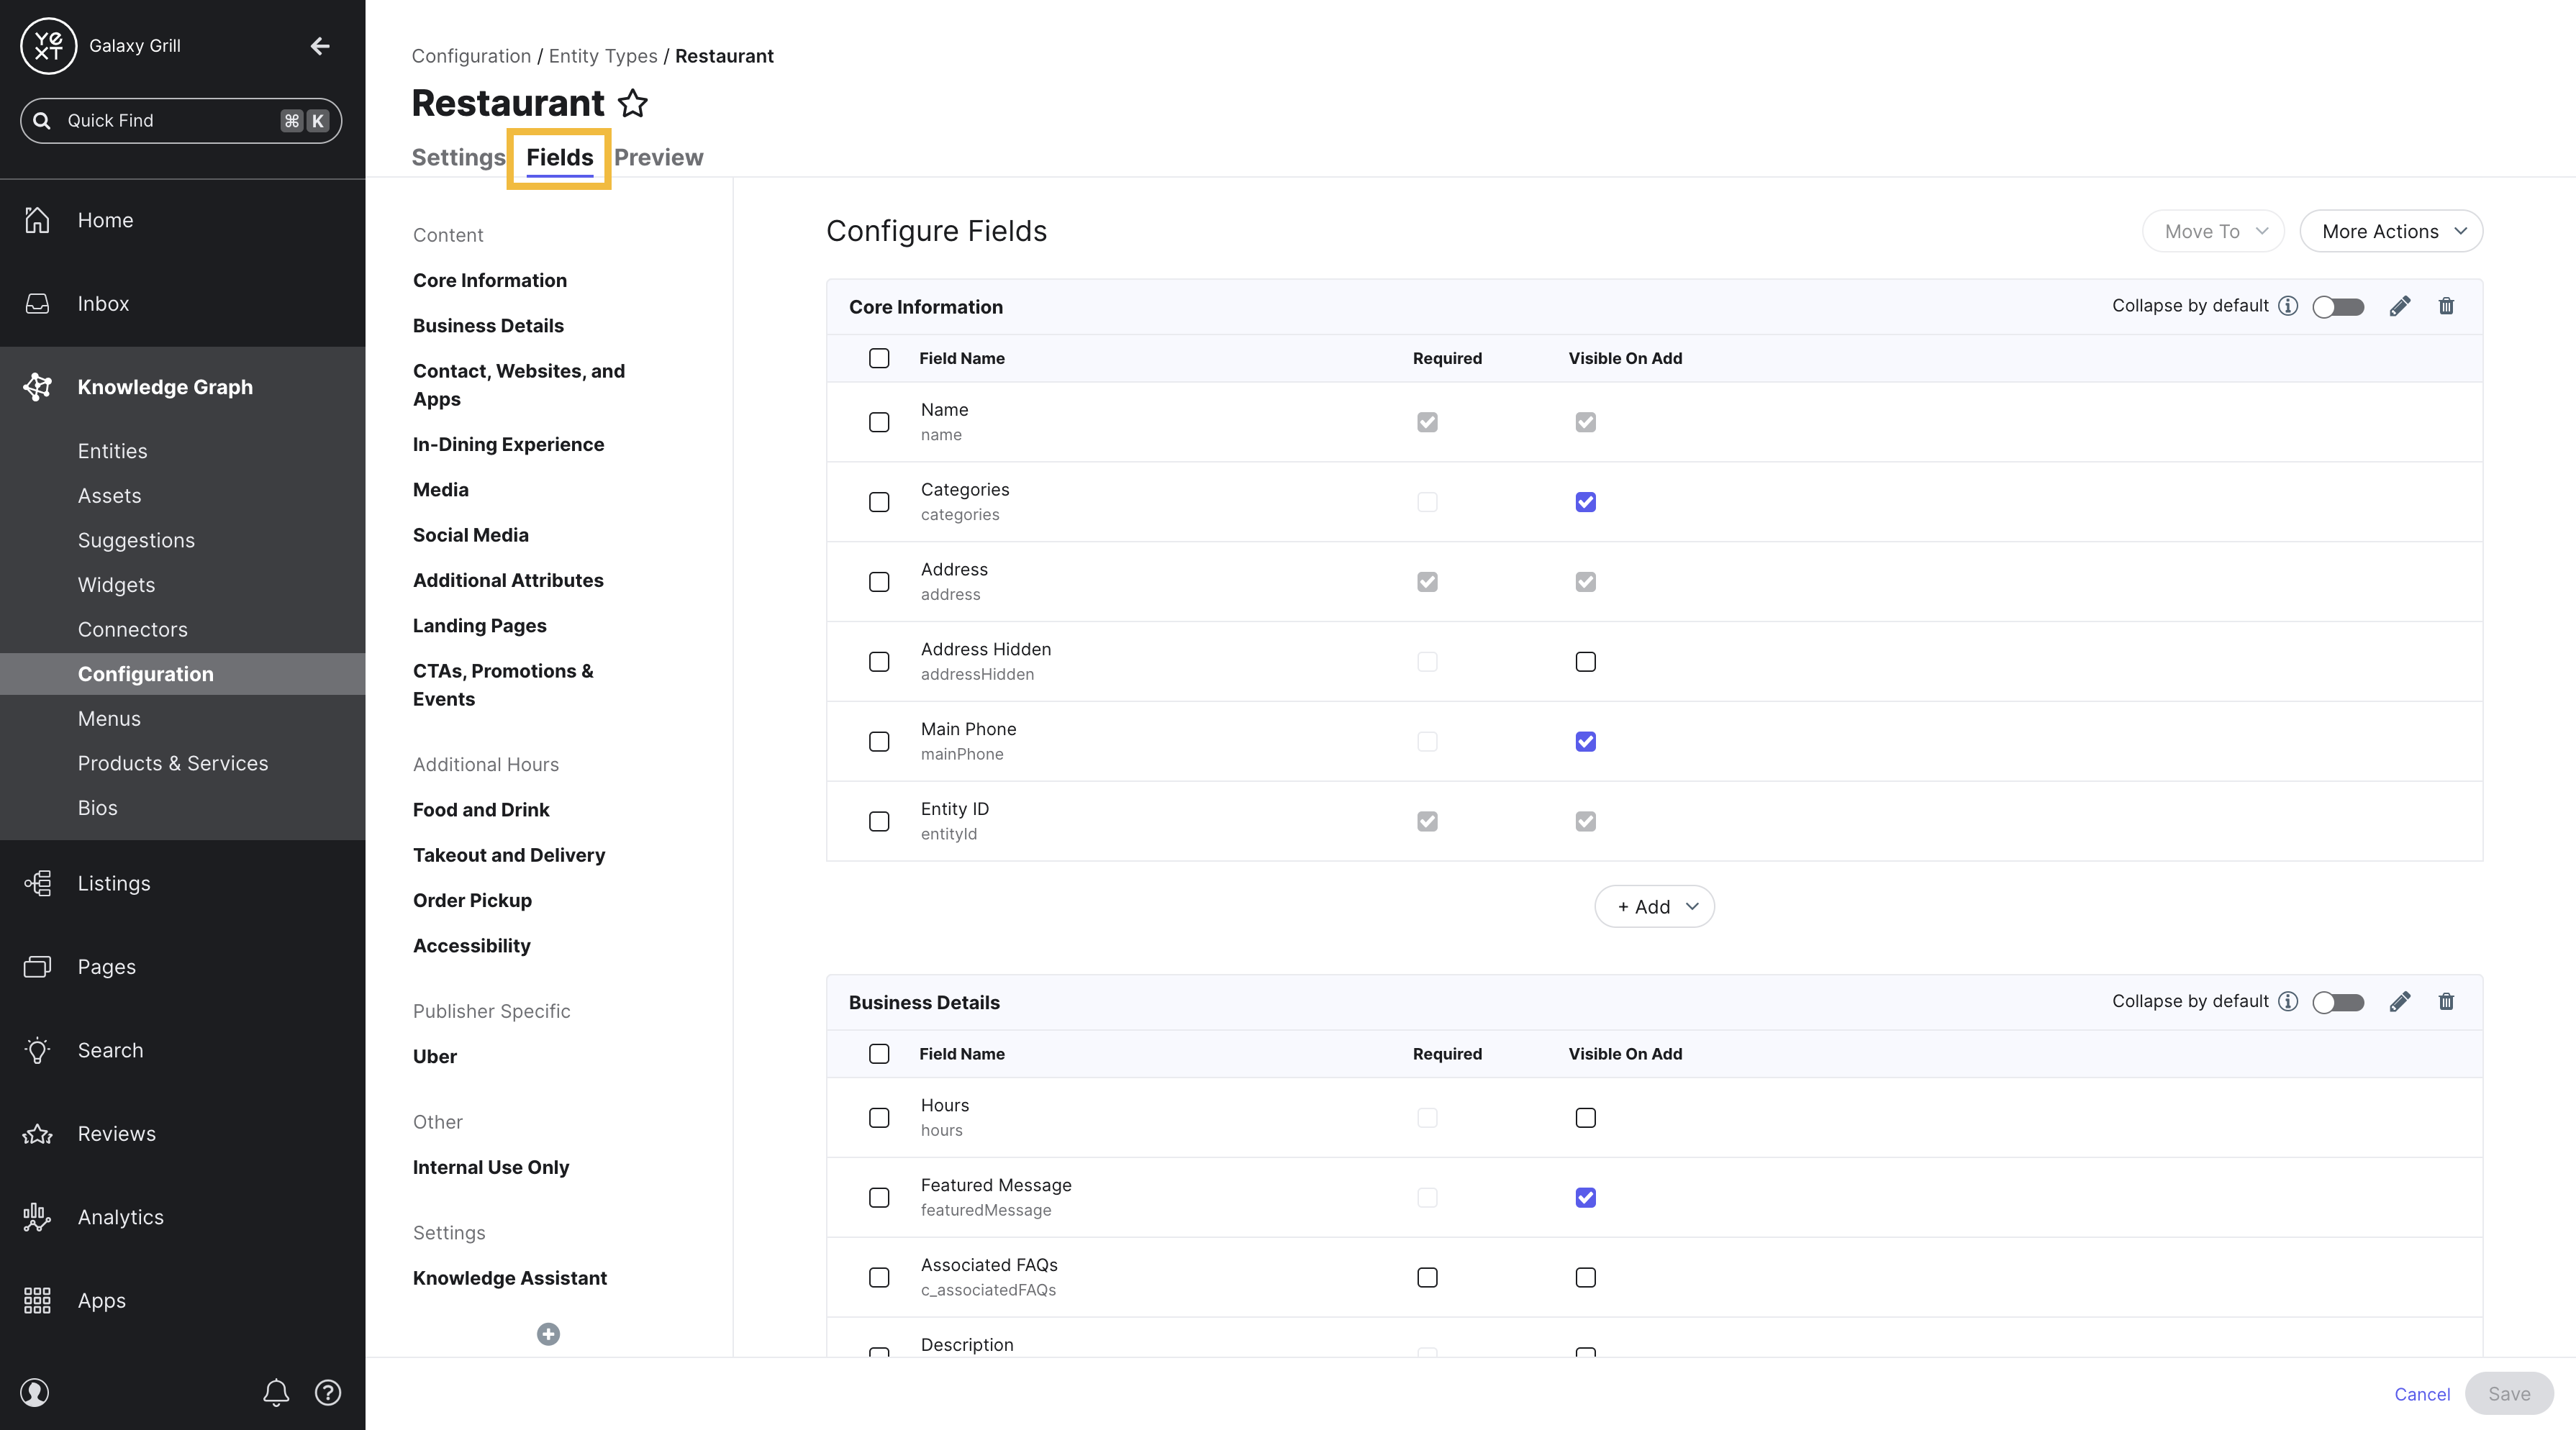Collapse the sidebar with the back arrow
This screenshot has width=2576, height=1430.
coord(320,46)
